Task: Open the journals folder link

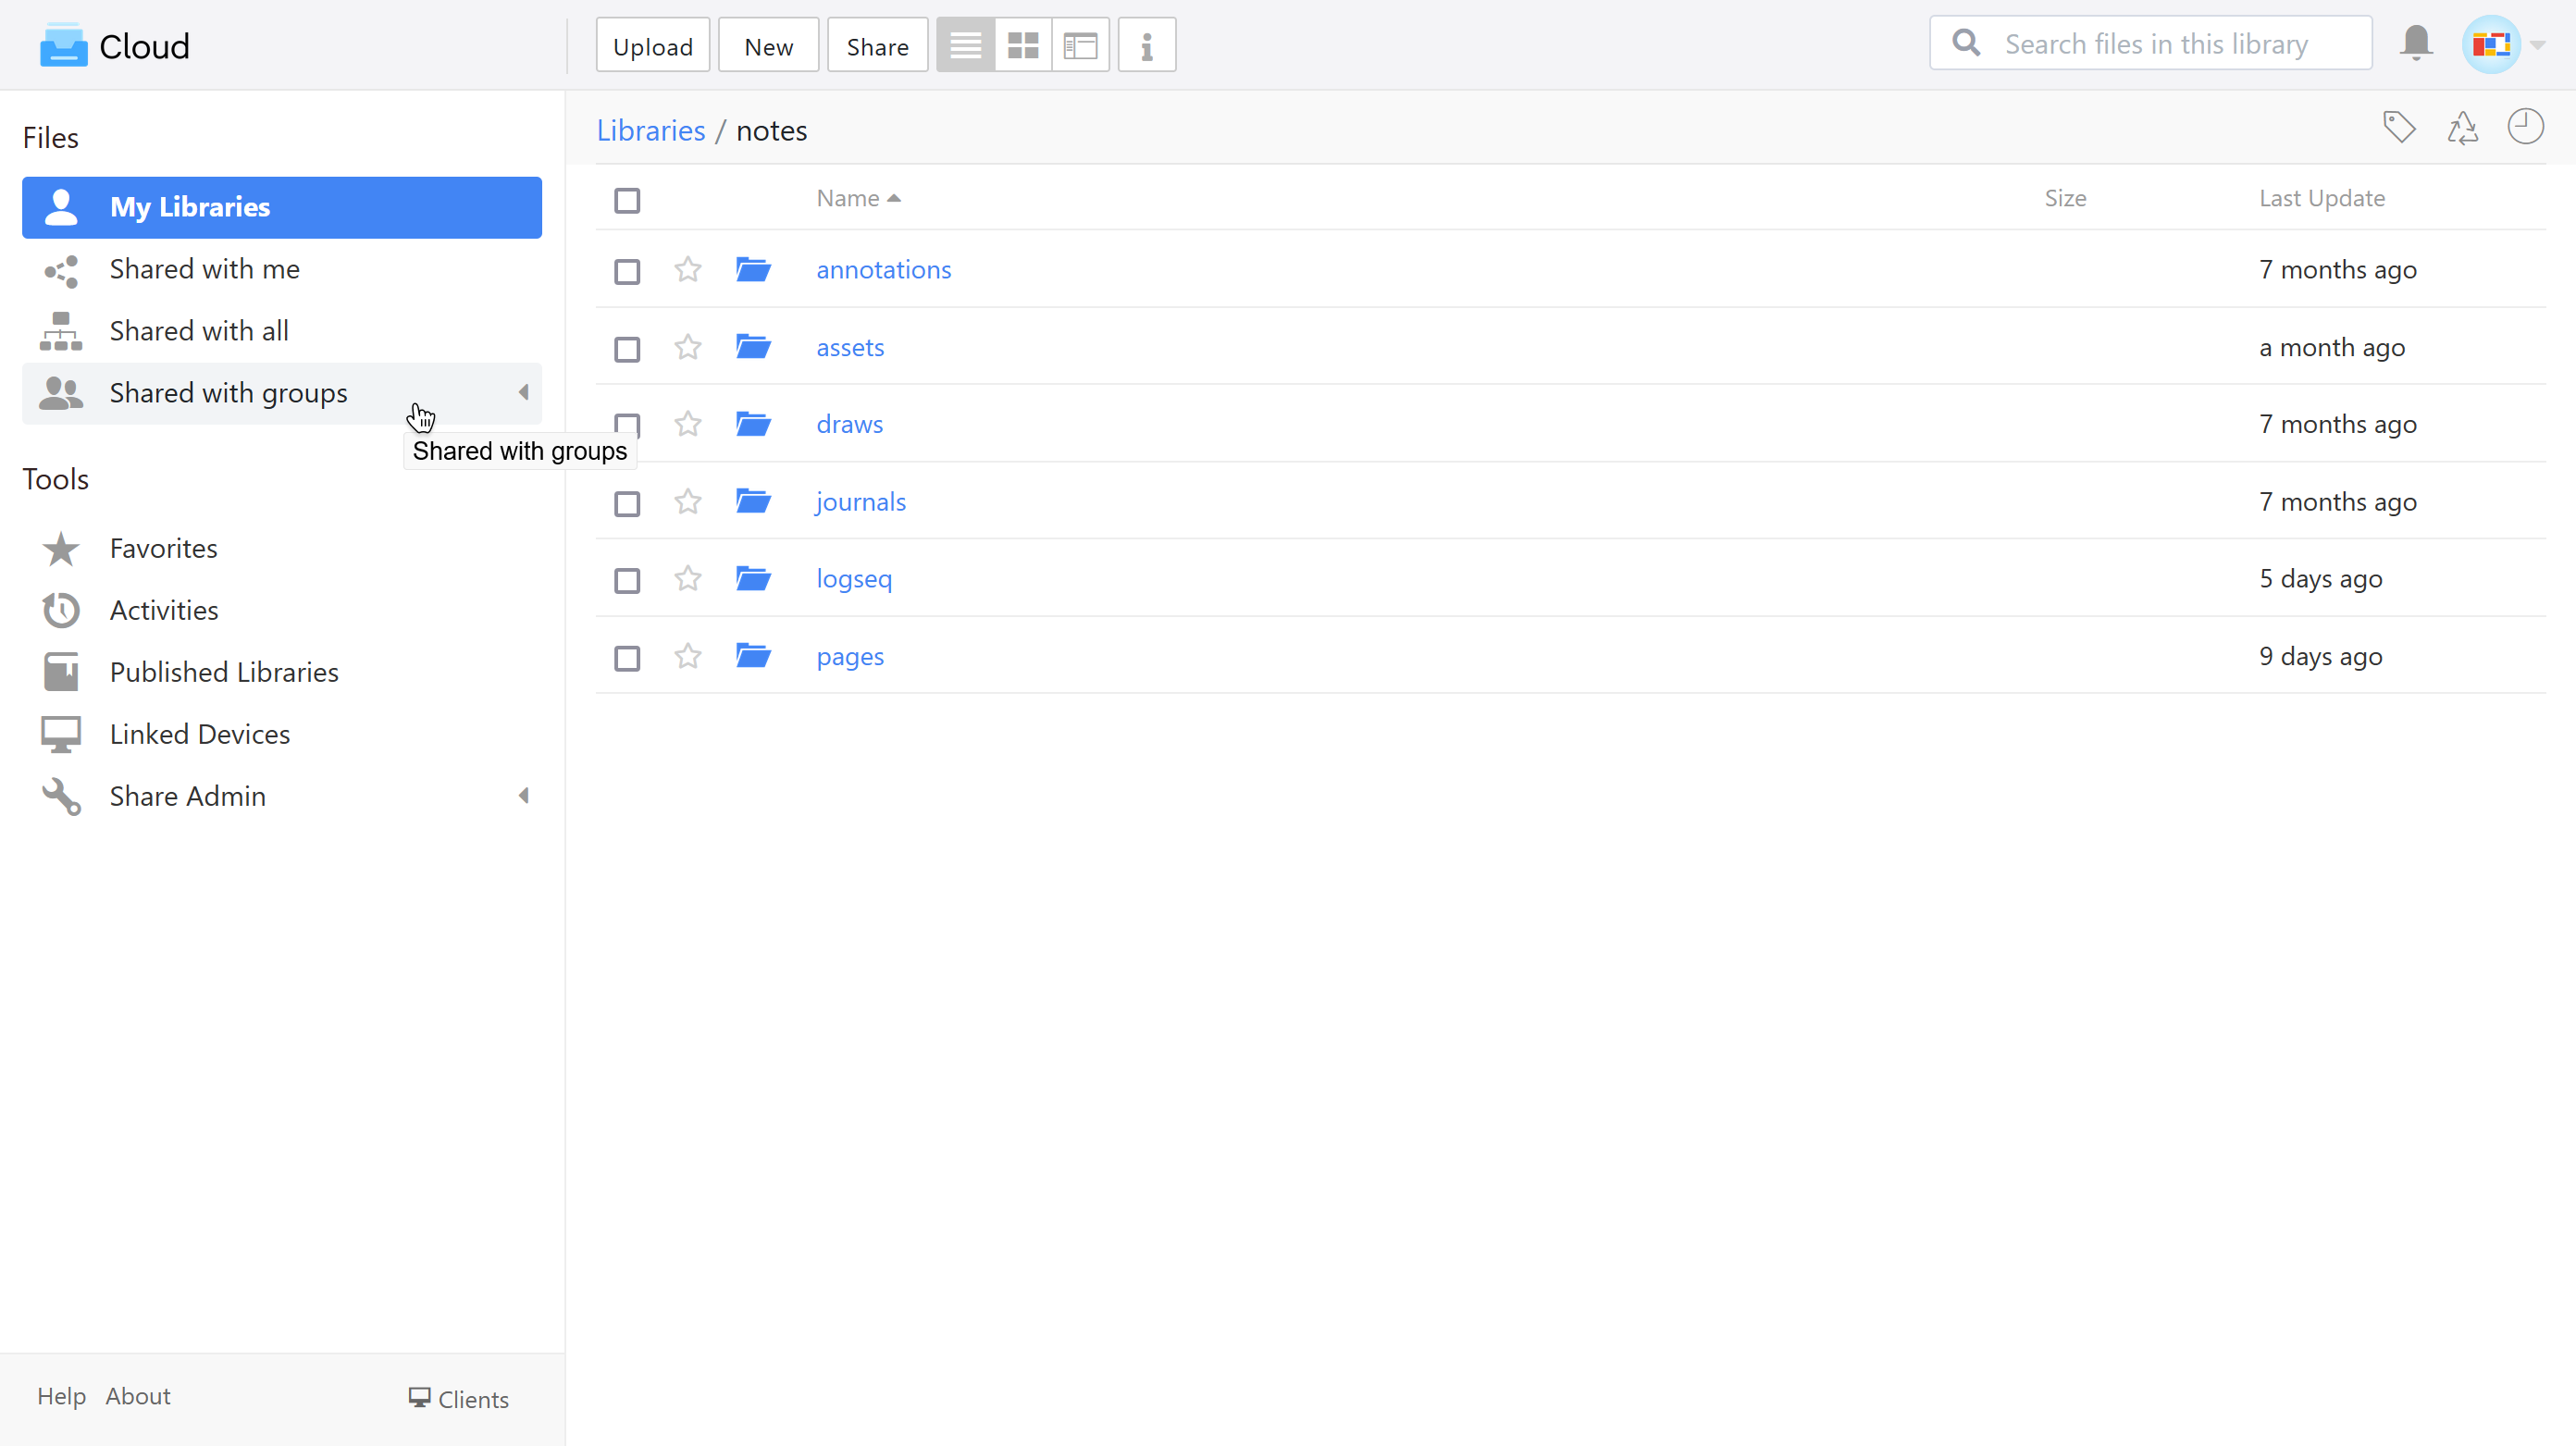Action: [860, 502]
